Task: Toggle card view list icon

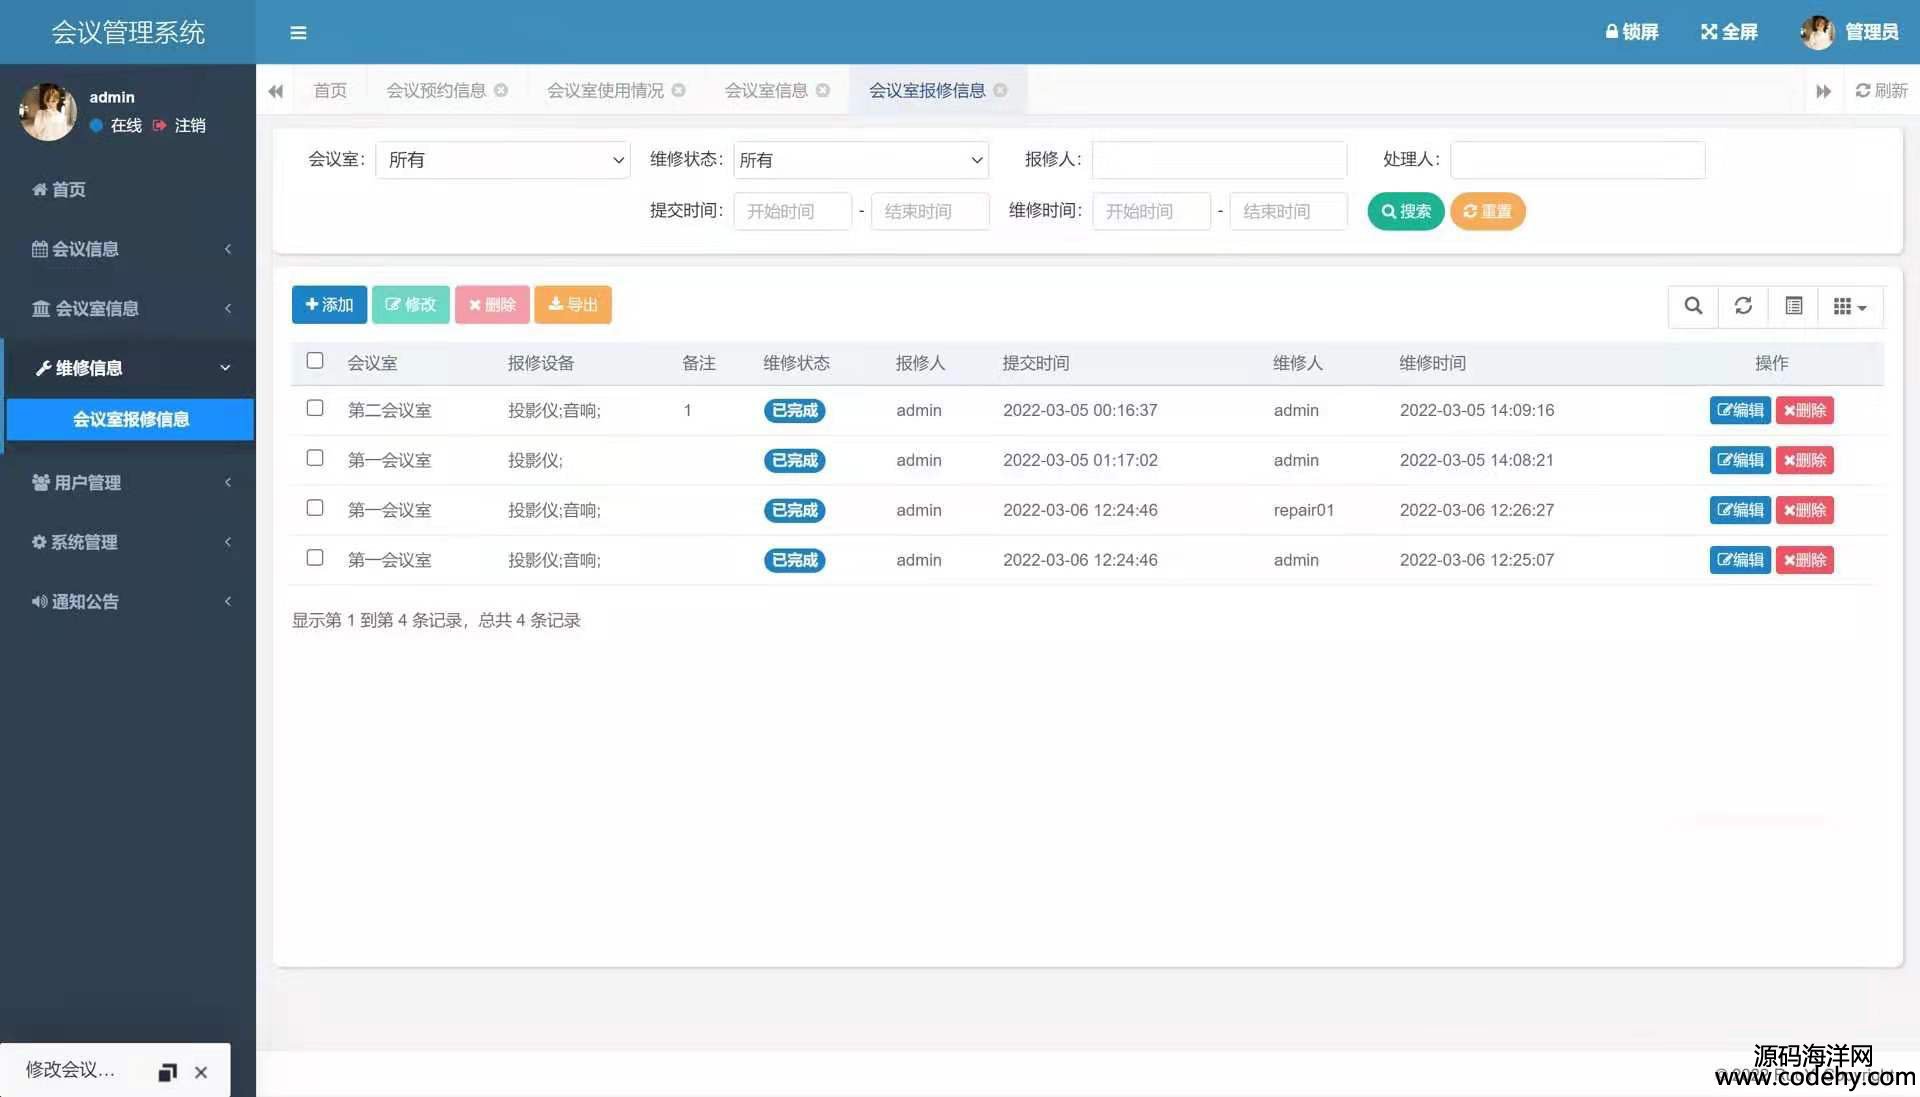Action: coord(1794,306)
